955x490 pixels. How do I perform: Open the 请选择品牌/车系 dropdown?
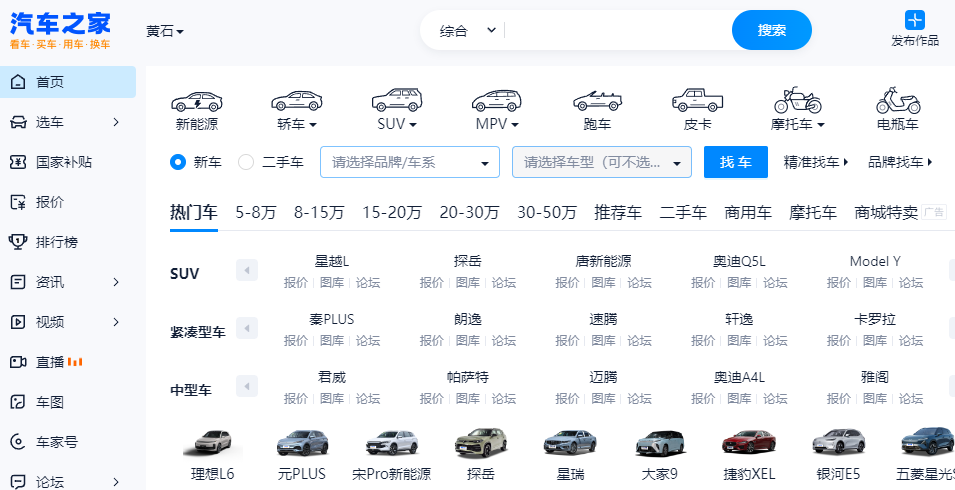pos(410,162)
